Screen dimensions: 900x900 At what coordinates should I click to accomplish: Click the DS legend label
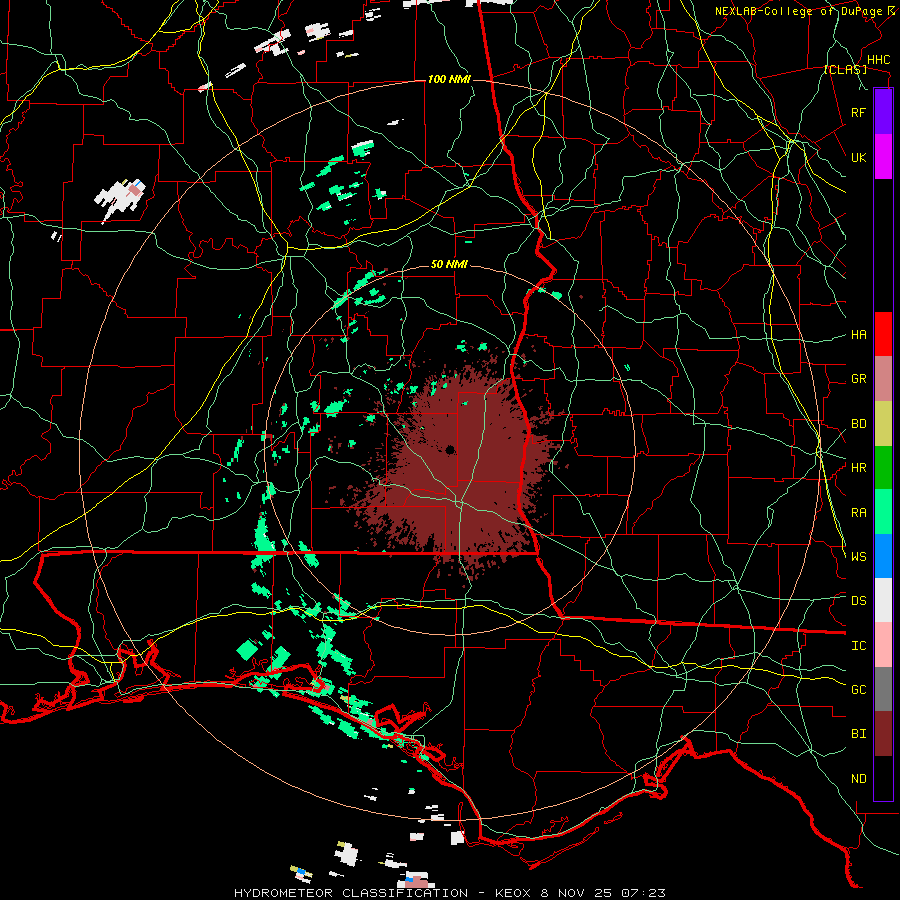click(x=858, y=601)
